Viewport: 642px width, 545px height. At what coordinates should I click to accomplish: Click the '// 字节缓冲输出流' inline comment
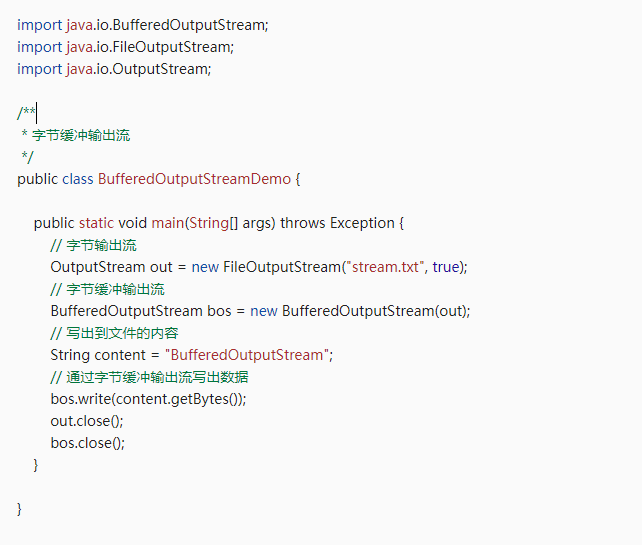coord(107,289)
